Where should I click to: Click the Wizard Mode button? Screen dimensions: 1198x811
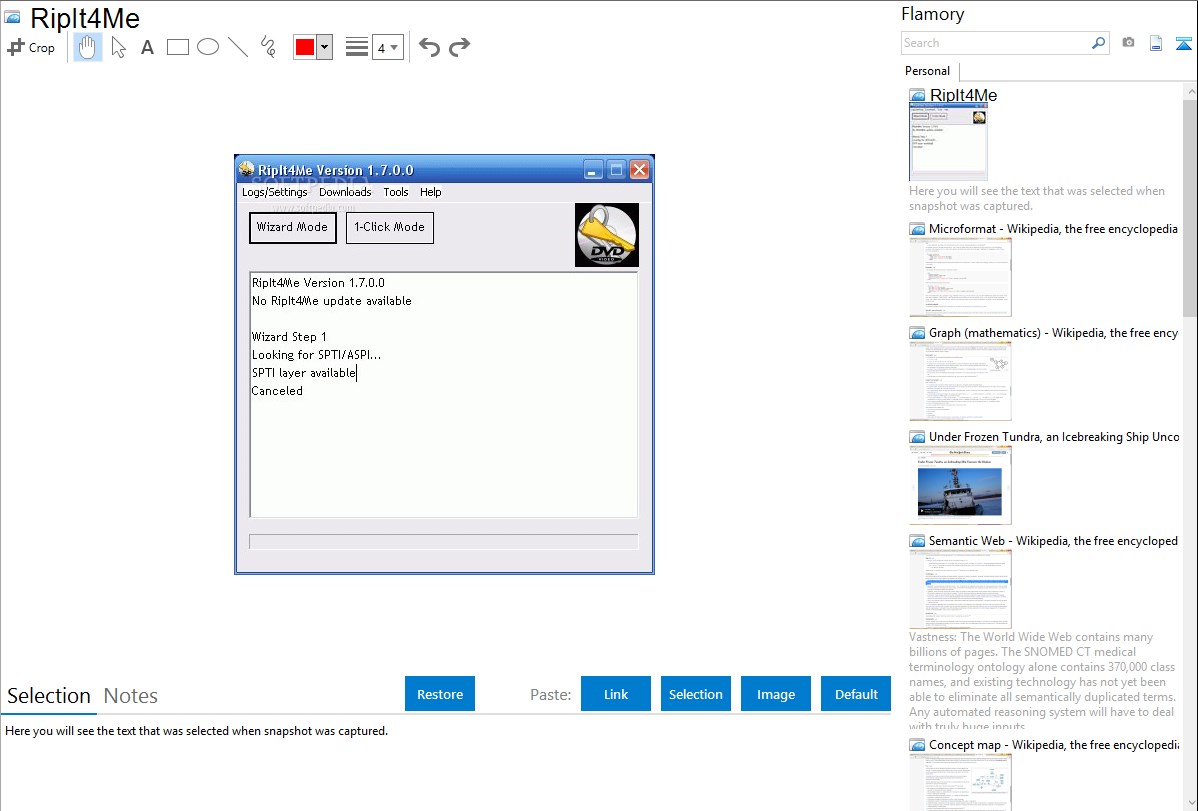(293, 228)
